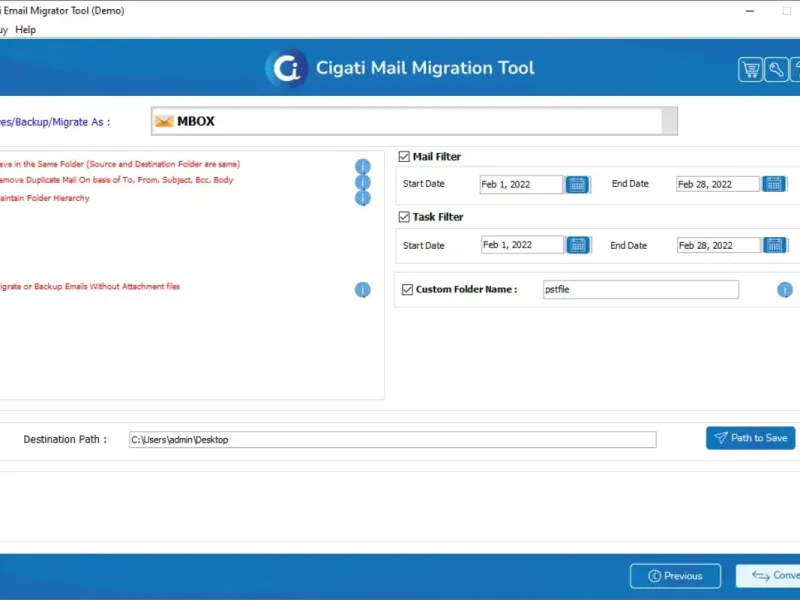Viewport: 800px width, 600px height.
Task: Open calendar picker for Mail Filter End Date
Action: (774, 184)
